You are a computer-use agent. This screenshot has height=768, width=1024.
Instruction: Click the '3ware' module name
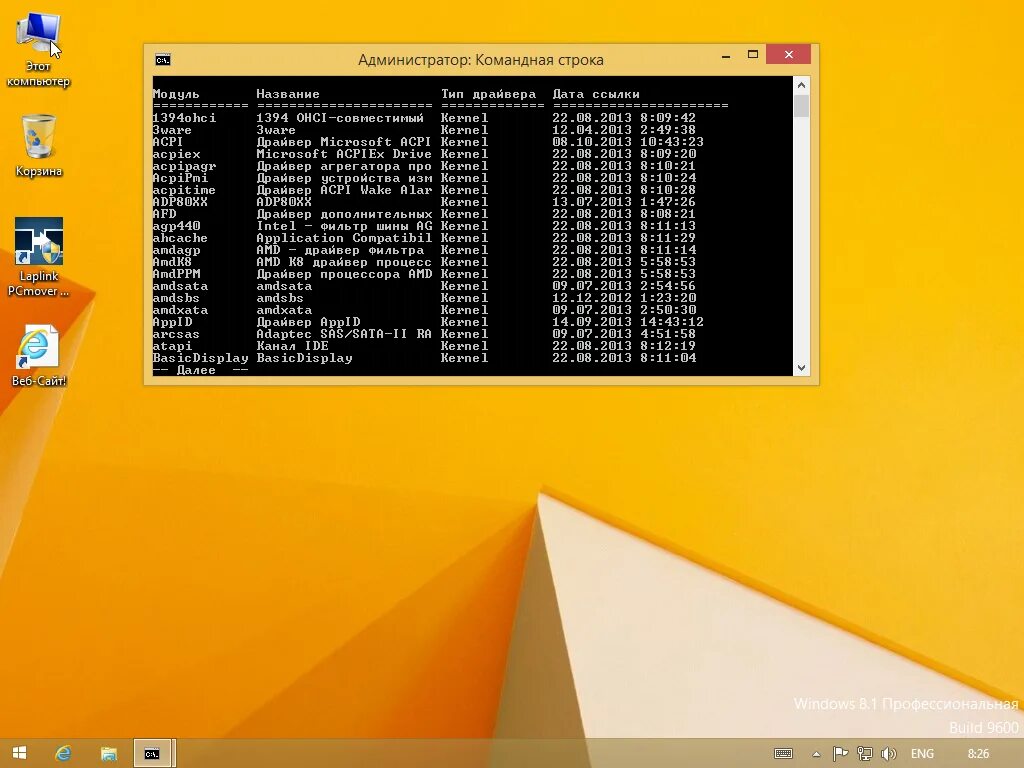(172, 130)
